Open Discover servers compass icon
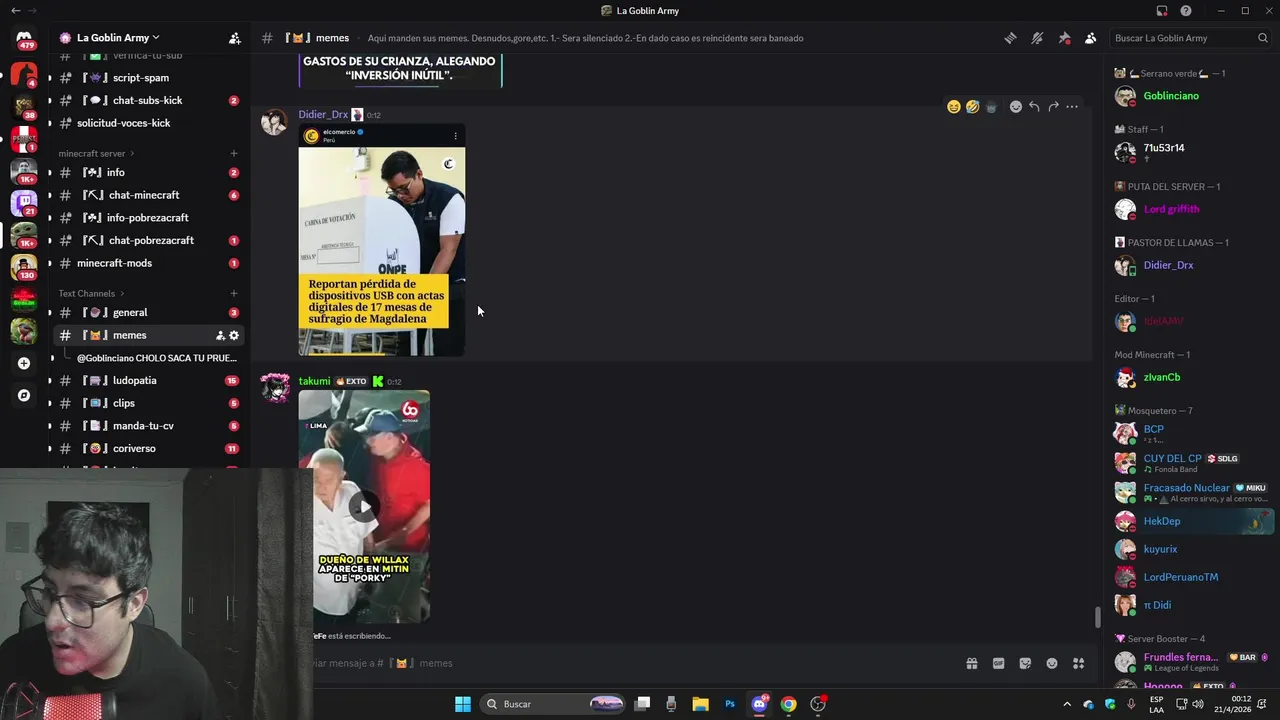The image size is (1280, 720). [x=24, y=395]
